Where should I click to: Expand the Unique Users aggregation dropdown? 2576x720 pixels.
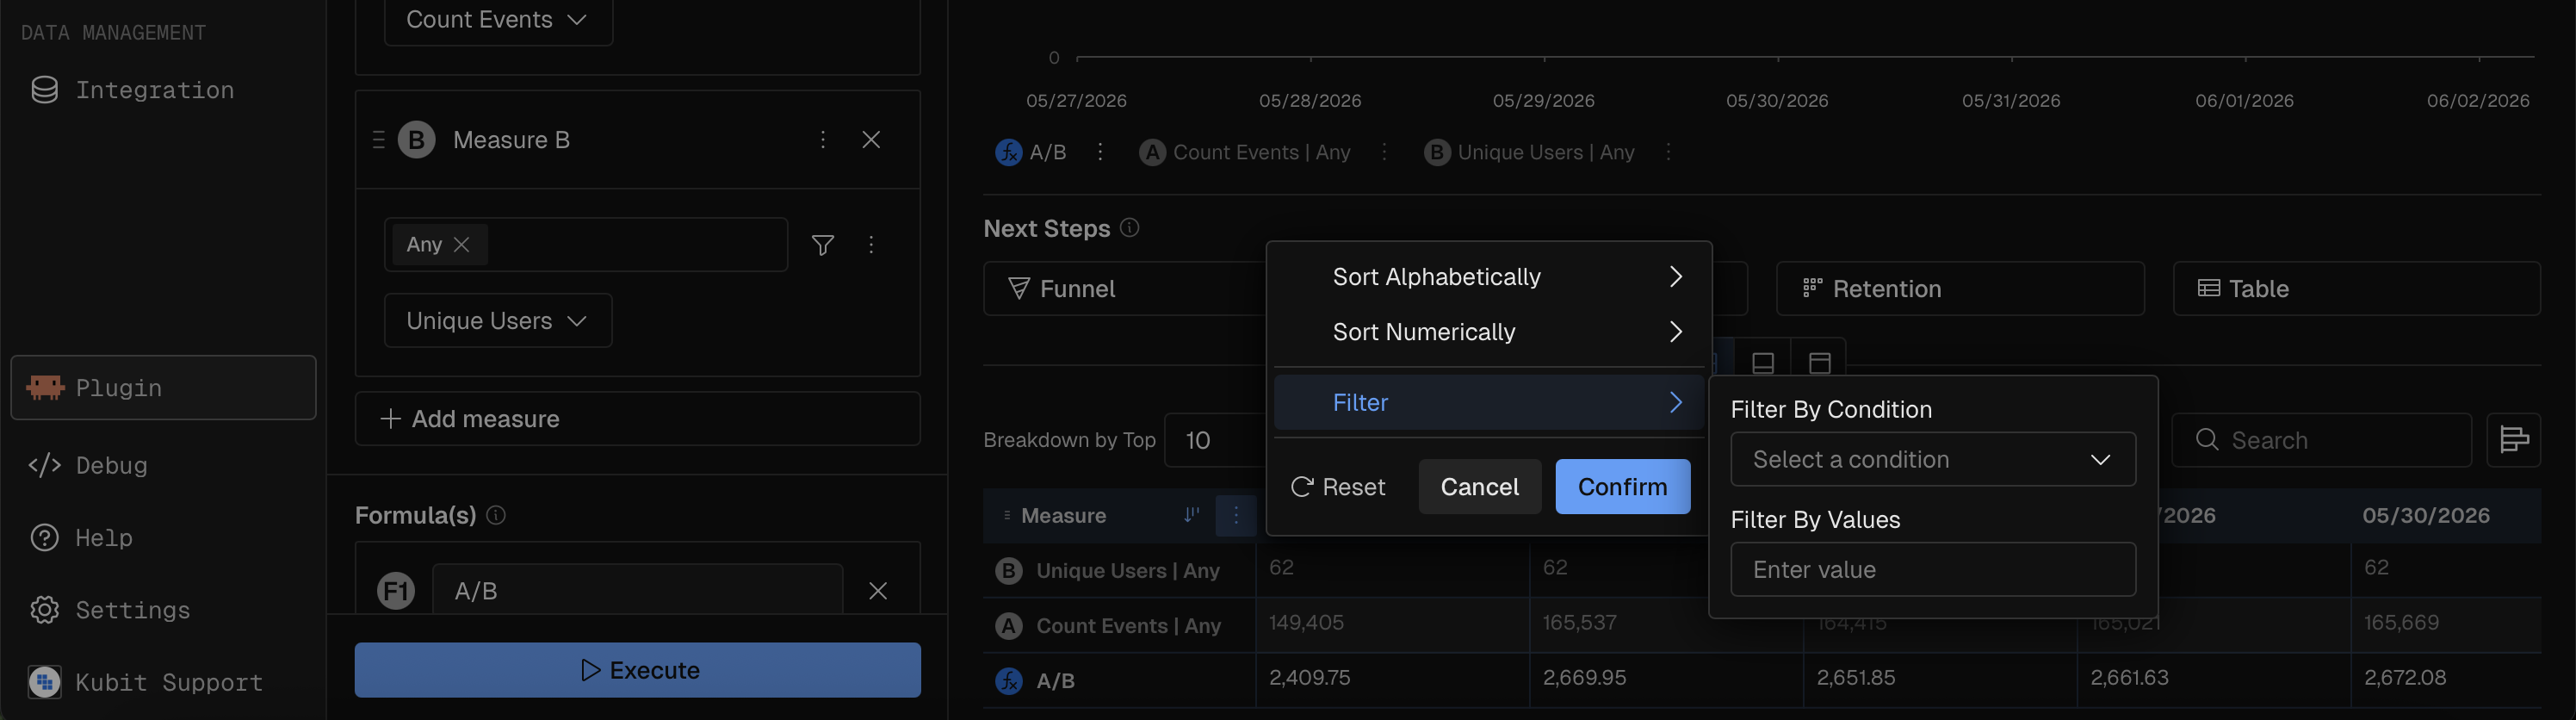[498, 320]
